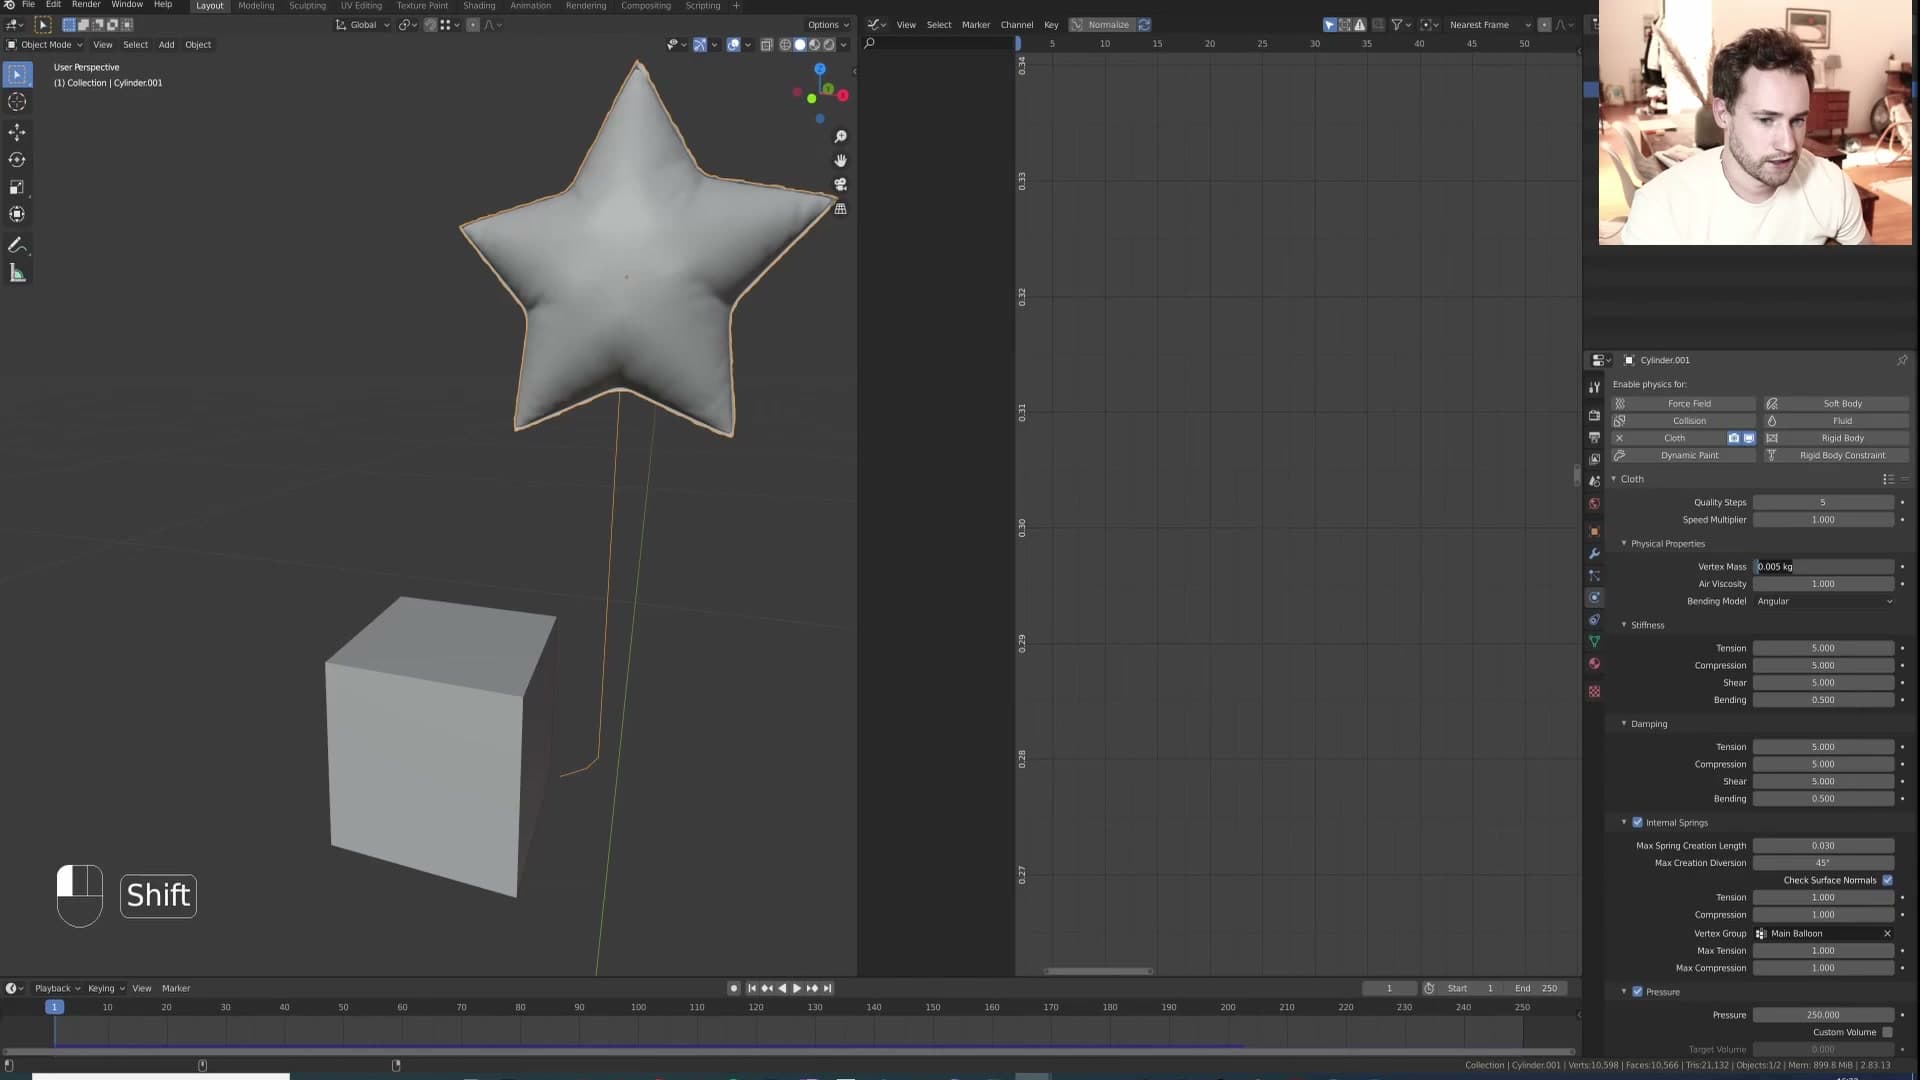Open the Render menu
Viewport: 1920px width, 1080px height.
click(86, 5)
